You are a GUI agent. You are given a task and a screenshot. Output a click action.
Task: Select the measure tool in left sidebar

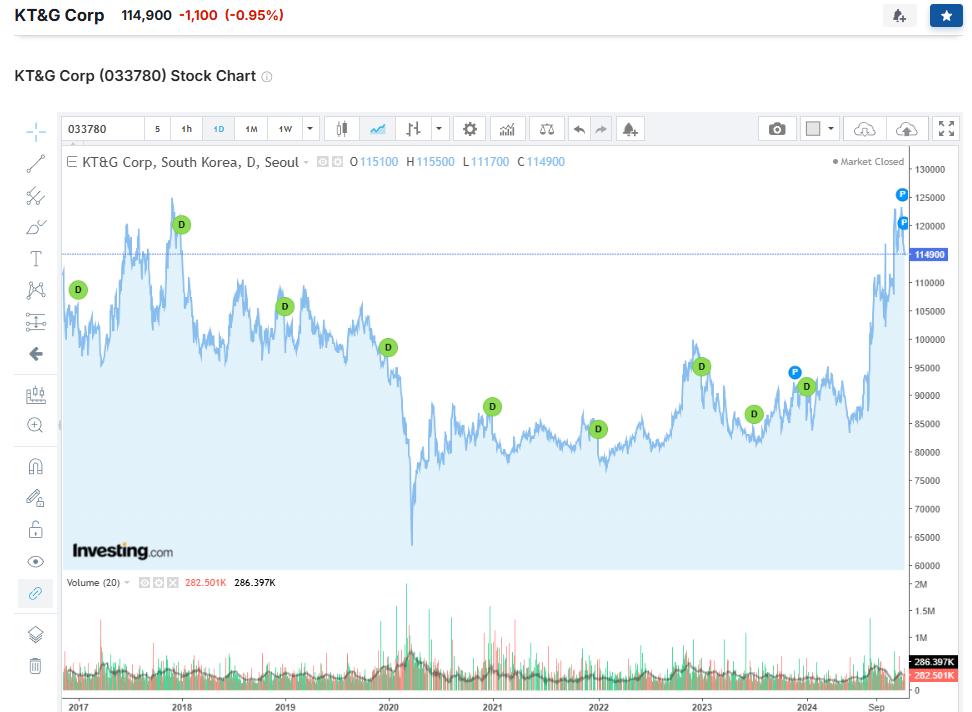(x=36, y=394)
